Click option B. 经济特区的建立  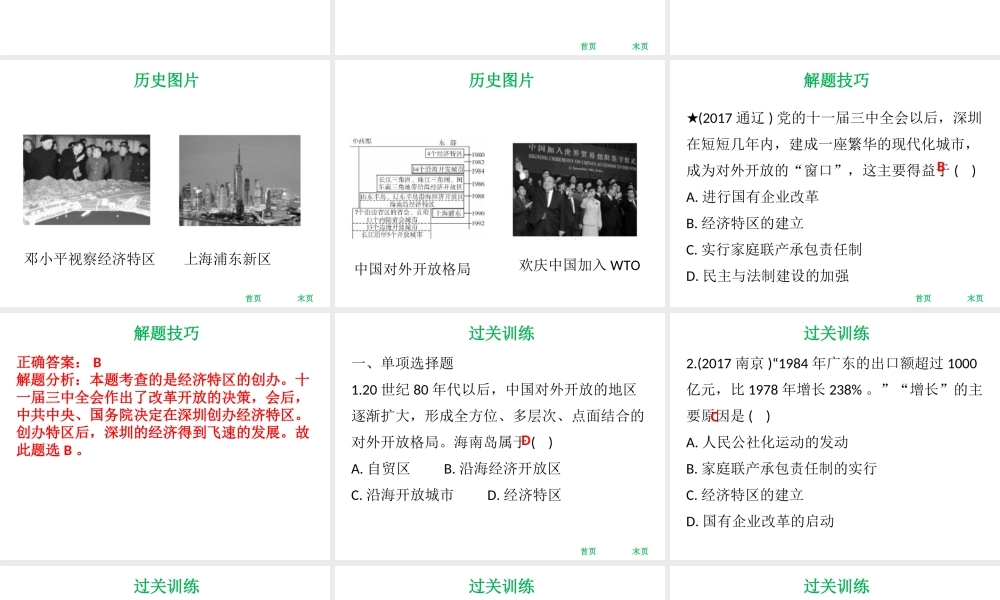[744, 223]
